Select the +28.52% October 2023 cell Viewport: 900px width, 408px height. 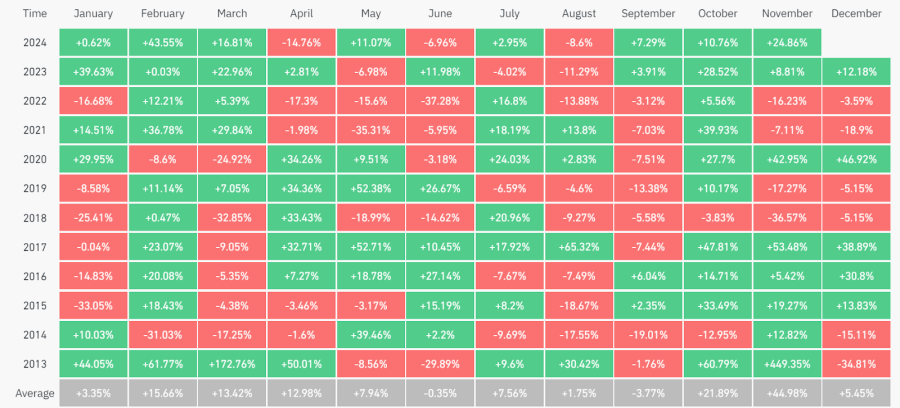717,71
